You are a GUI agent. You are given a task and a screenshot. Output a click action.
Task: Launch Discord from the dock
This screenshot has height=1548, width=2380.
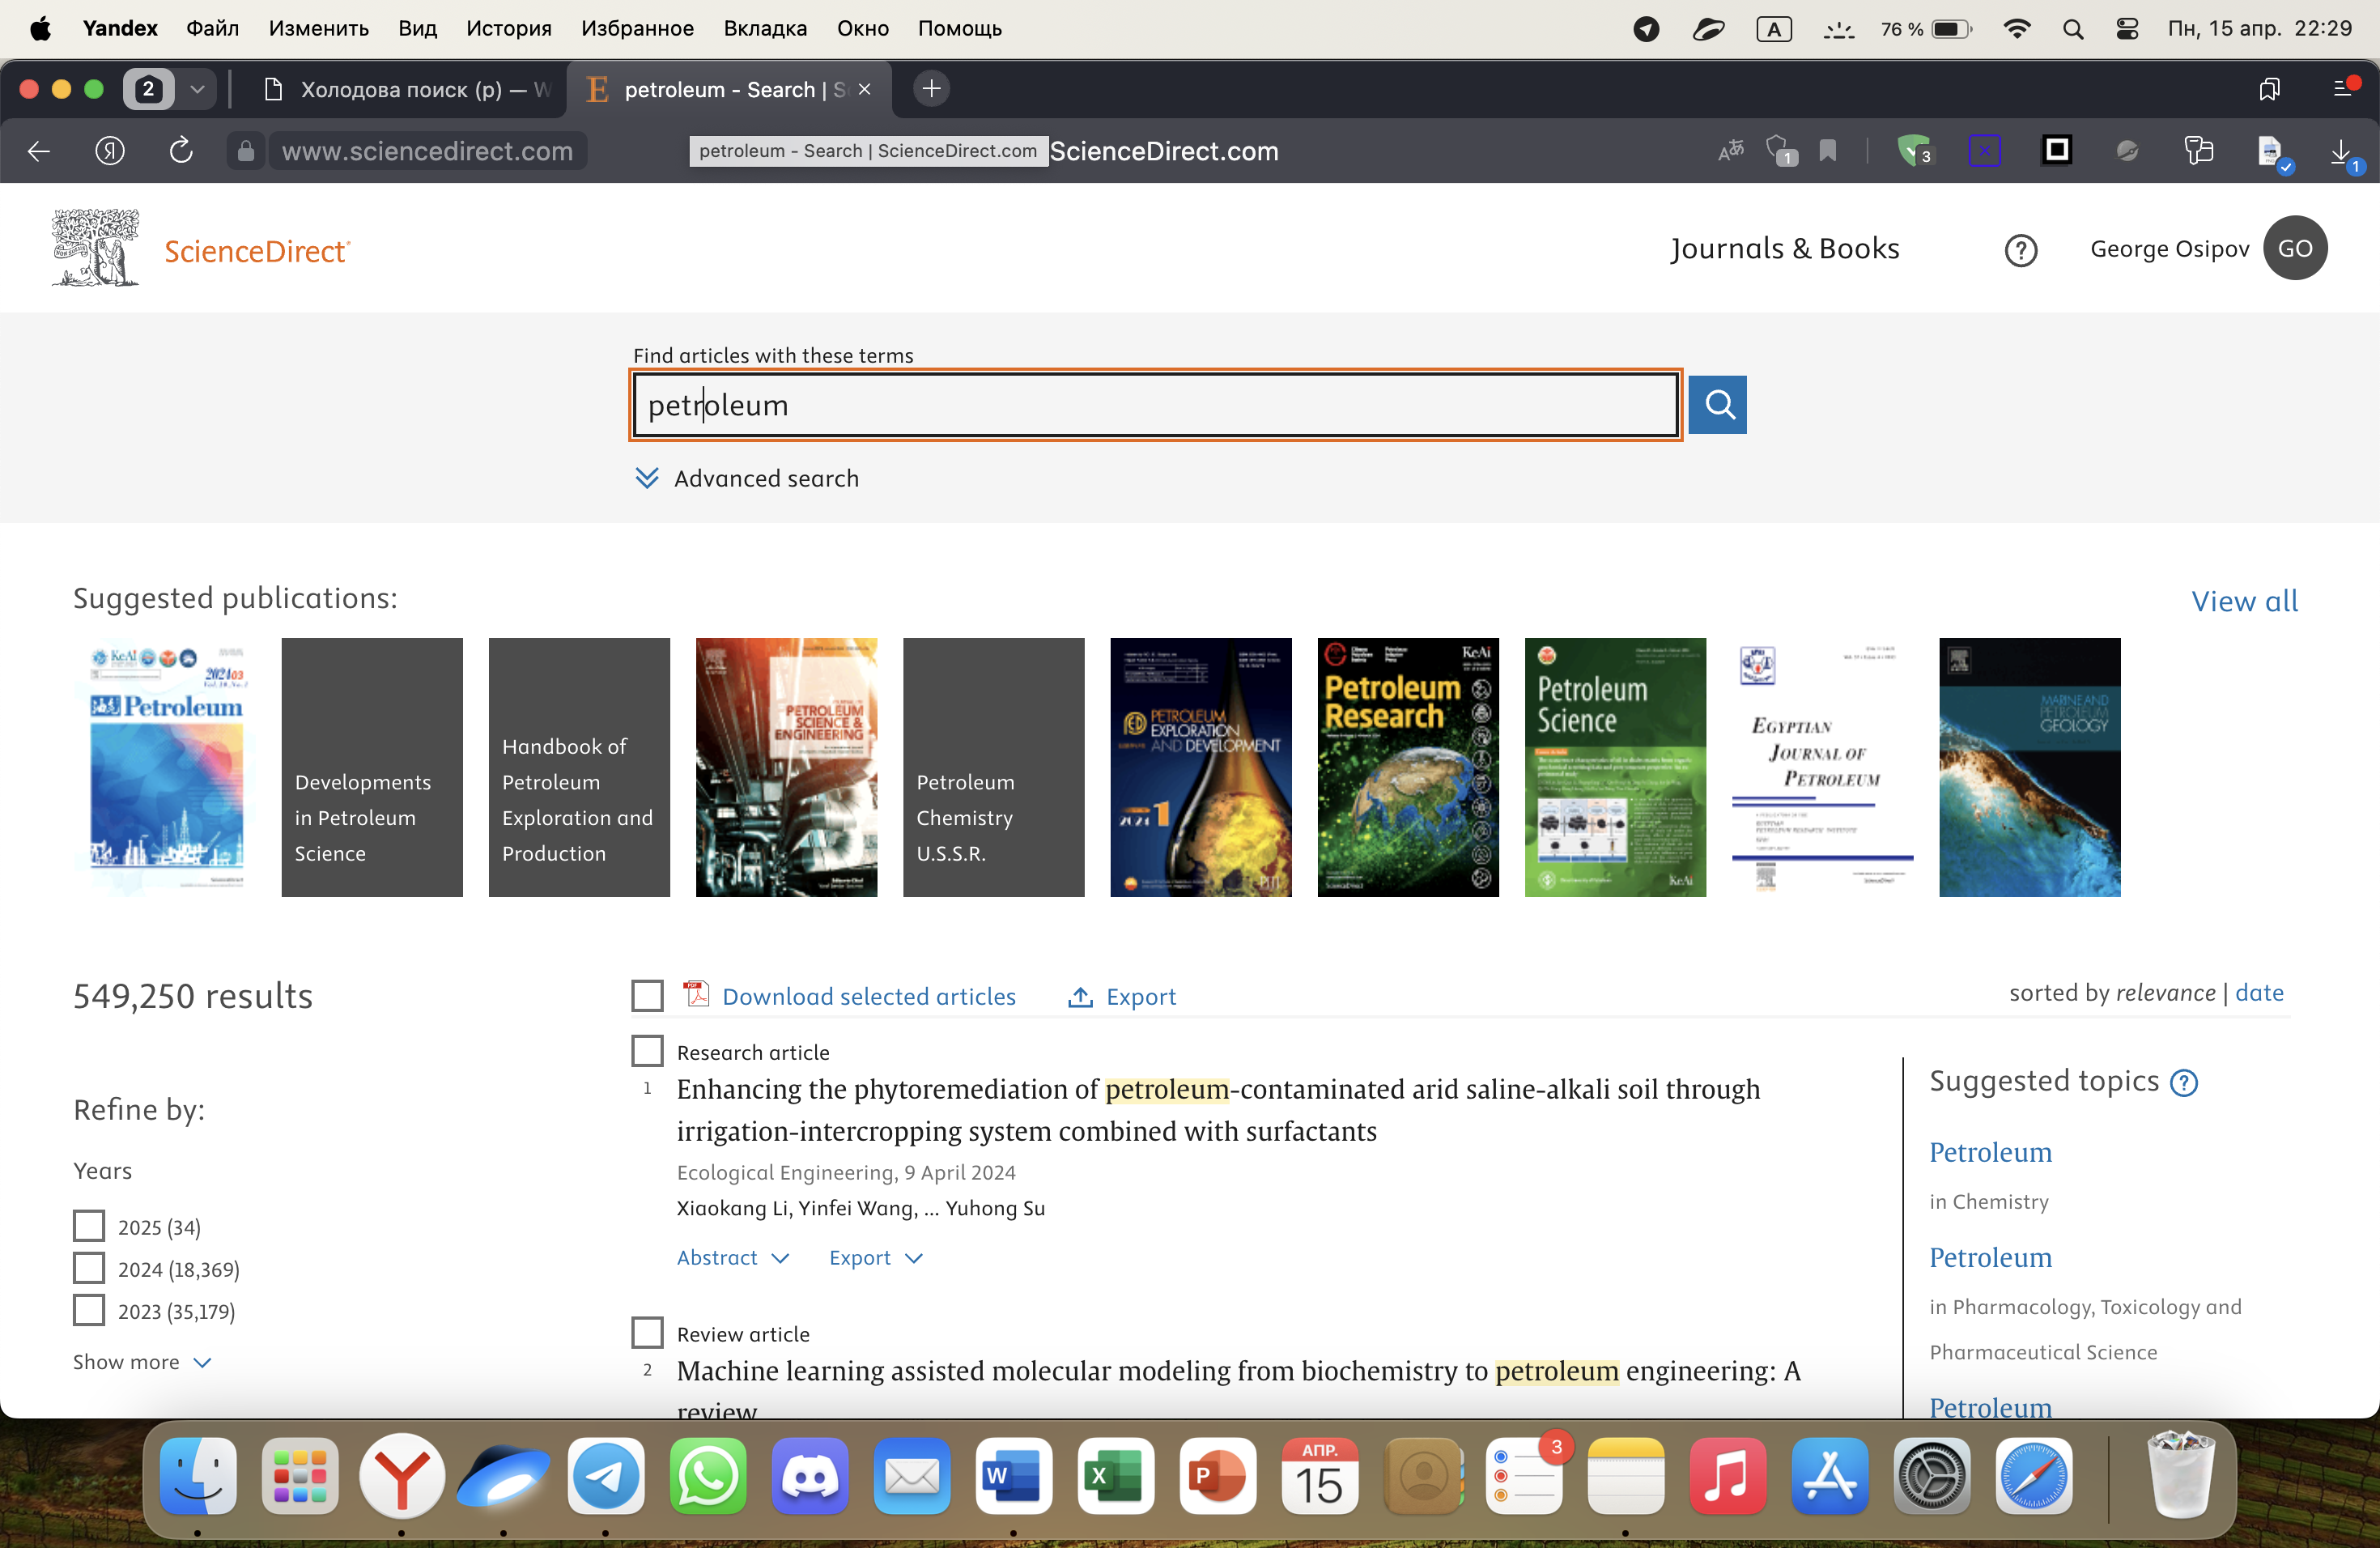[809, 1476]
